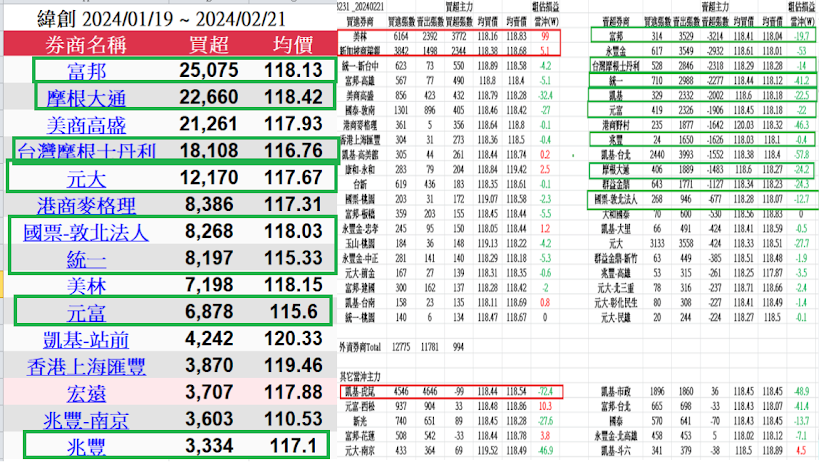This screenshot has height=462, width=821.
Task: Select the 國泰-敦南 broker cell
Action: 360,111
